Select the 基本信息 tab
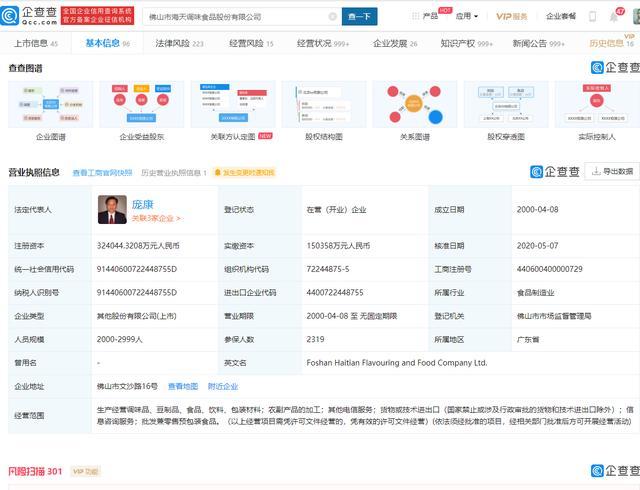Image resolution: width=640 pixels, height=490 pixels. pos(107,43)
